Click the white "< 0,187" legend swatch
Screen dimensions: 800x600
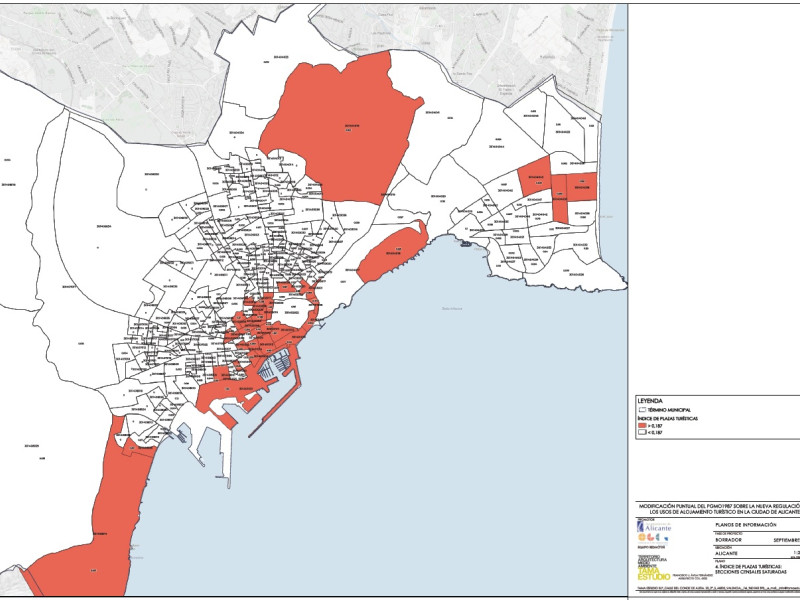[x=642, y=432]
